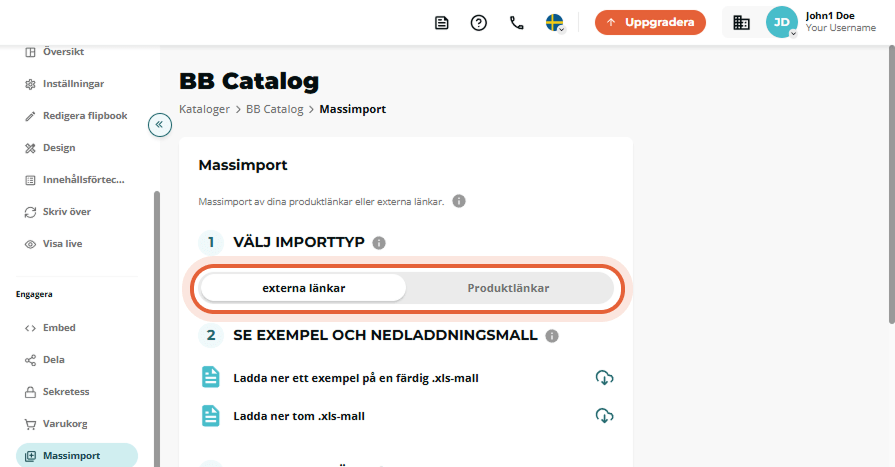Click the Kataloger breadcrumb link
This screenshot has height=467, width=895.
point(204,109)
